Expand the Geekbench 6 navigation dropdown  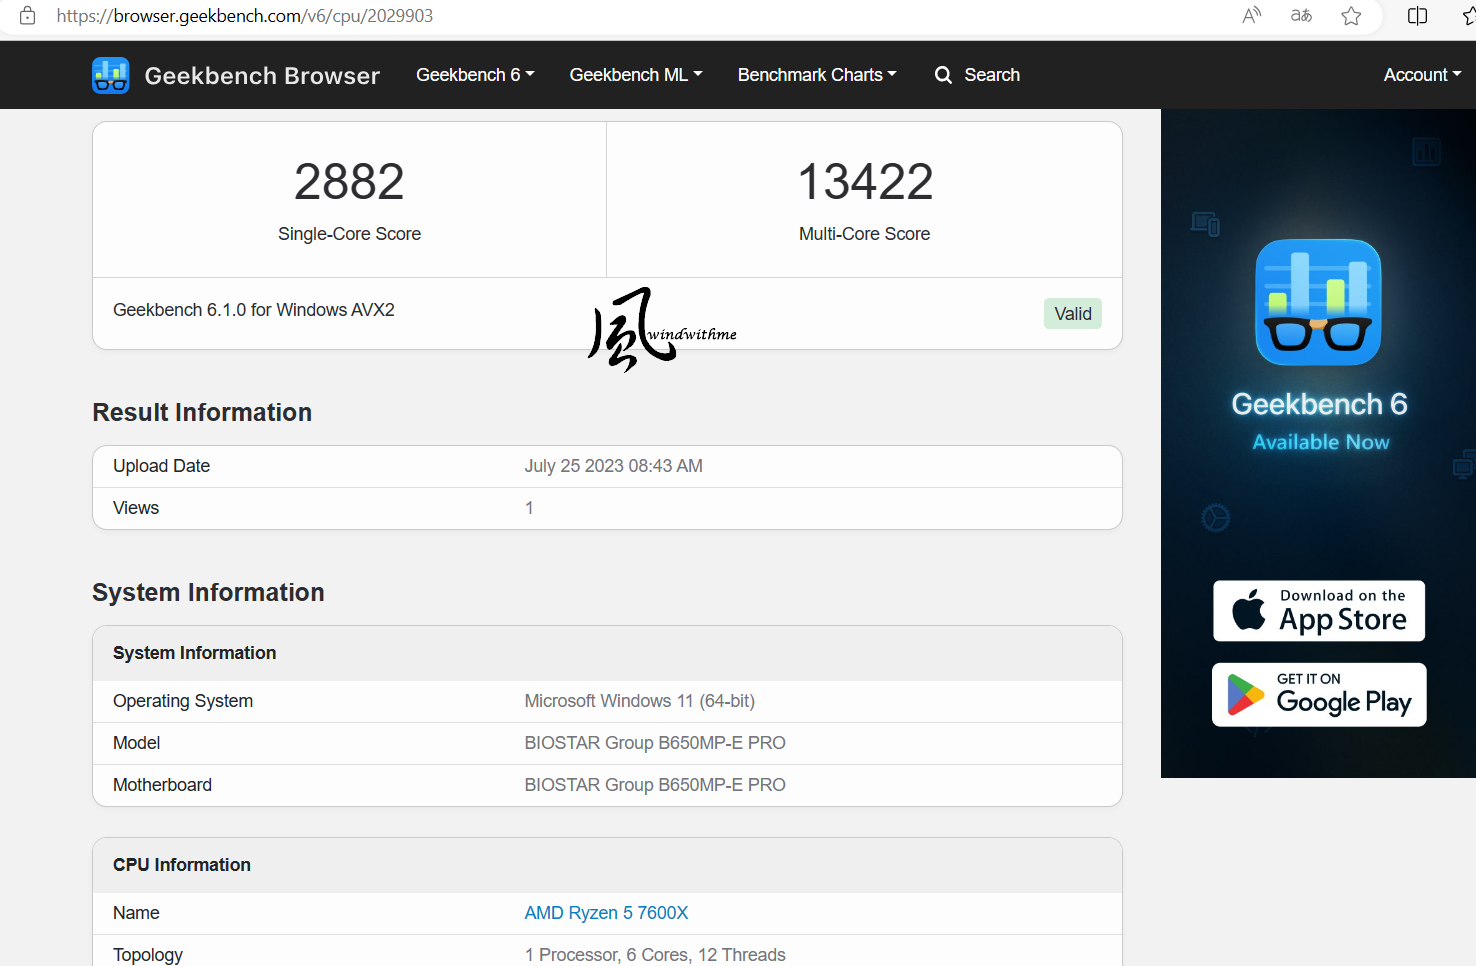[475, 75]
